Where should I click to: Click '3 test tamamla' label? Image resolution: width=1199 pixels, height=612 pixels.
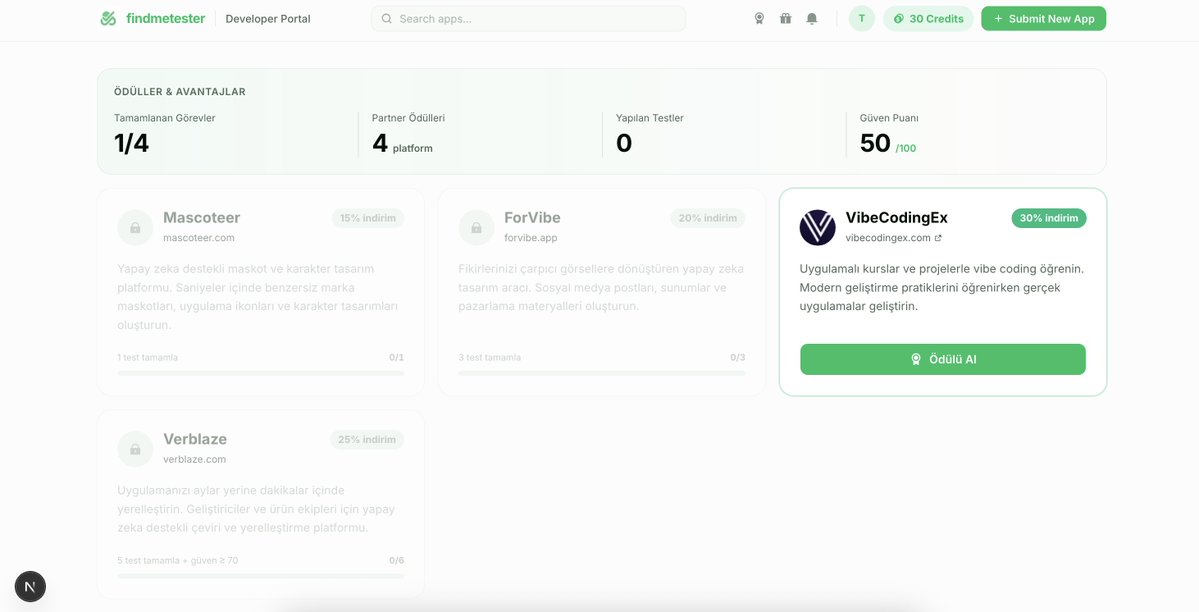(x=489, y=357)
